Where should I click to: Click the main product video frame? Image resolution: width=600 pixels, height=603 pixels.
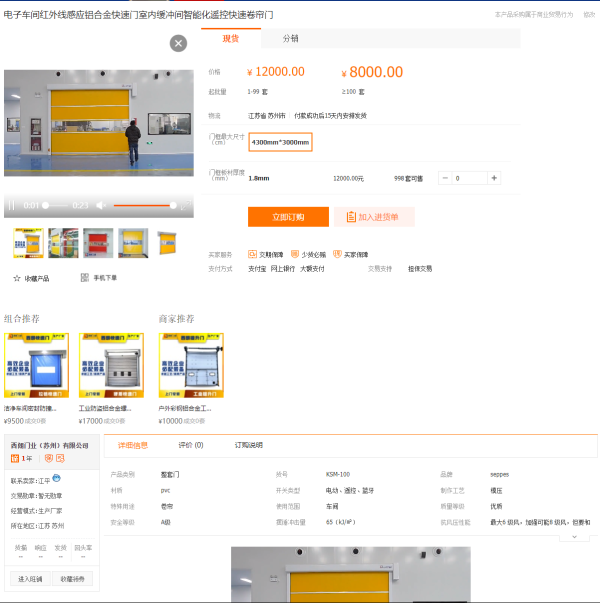coord(99,123)
